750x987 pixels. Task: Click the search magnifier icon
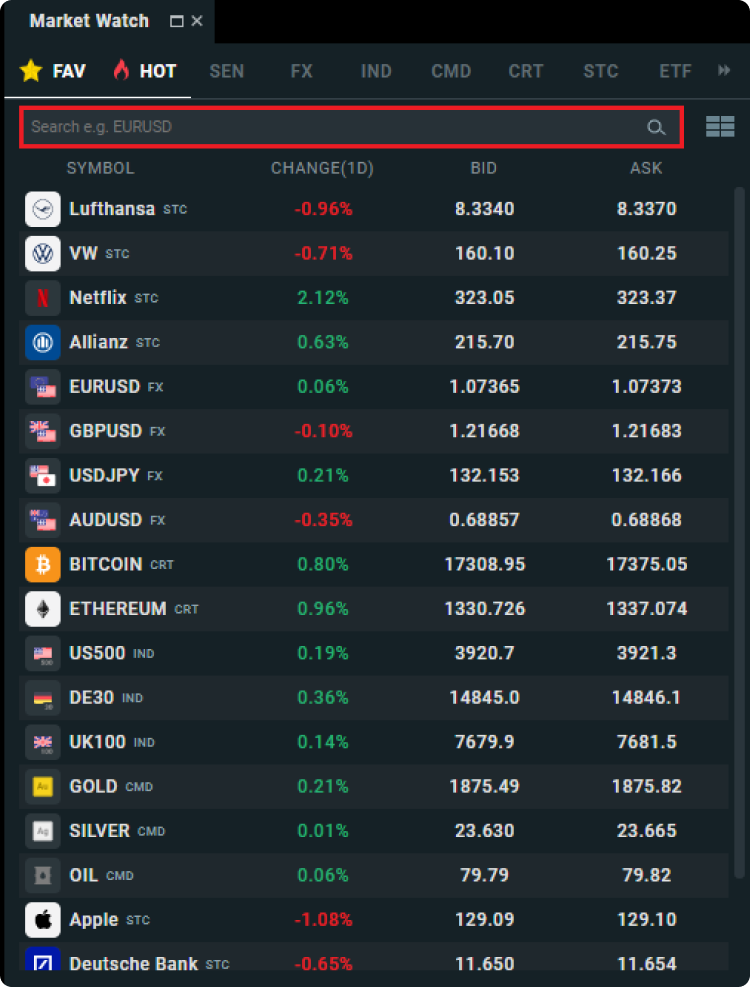(x=656, y=127)
